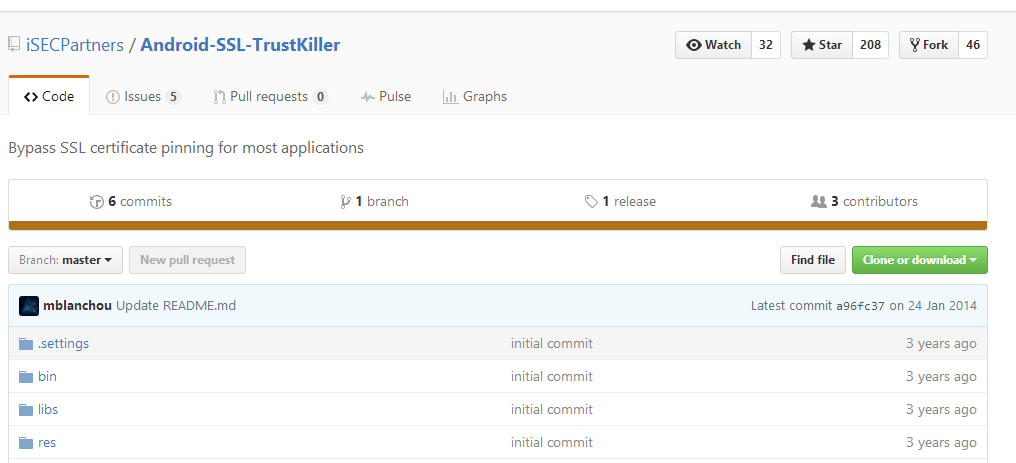The image size is (1016, 463).
Task: Open the iSECPartners organization link
Action: 75,45
